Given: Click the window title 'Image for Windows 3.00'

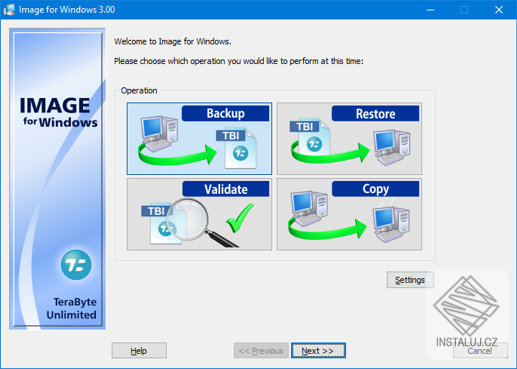Looking at the screenshot, I should pyautogui.click(x=67, y=10).
